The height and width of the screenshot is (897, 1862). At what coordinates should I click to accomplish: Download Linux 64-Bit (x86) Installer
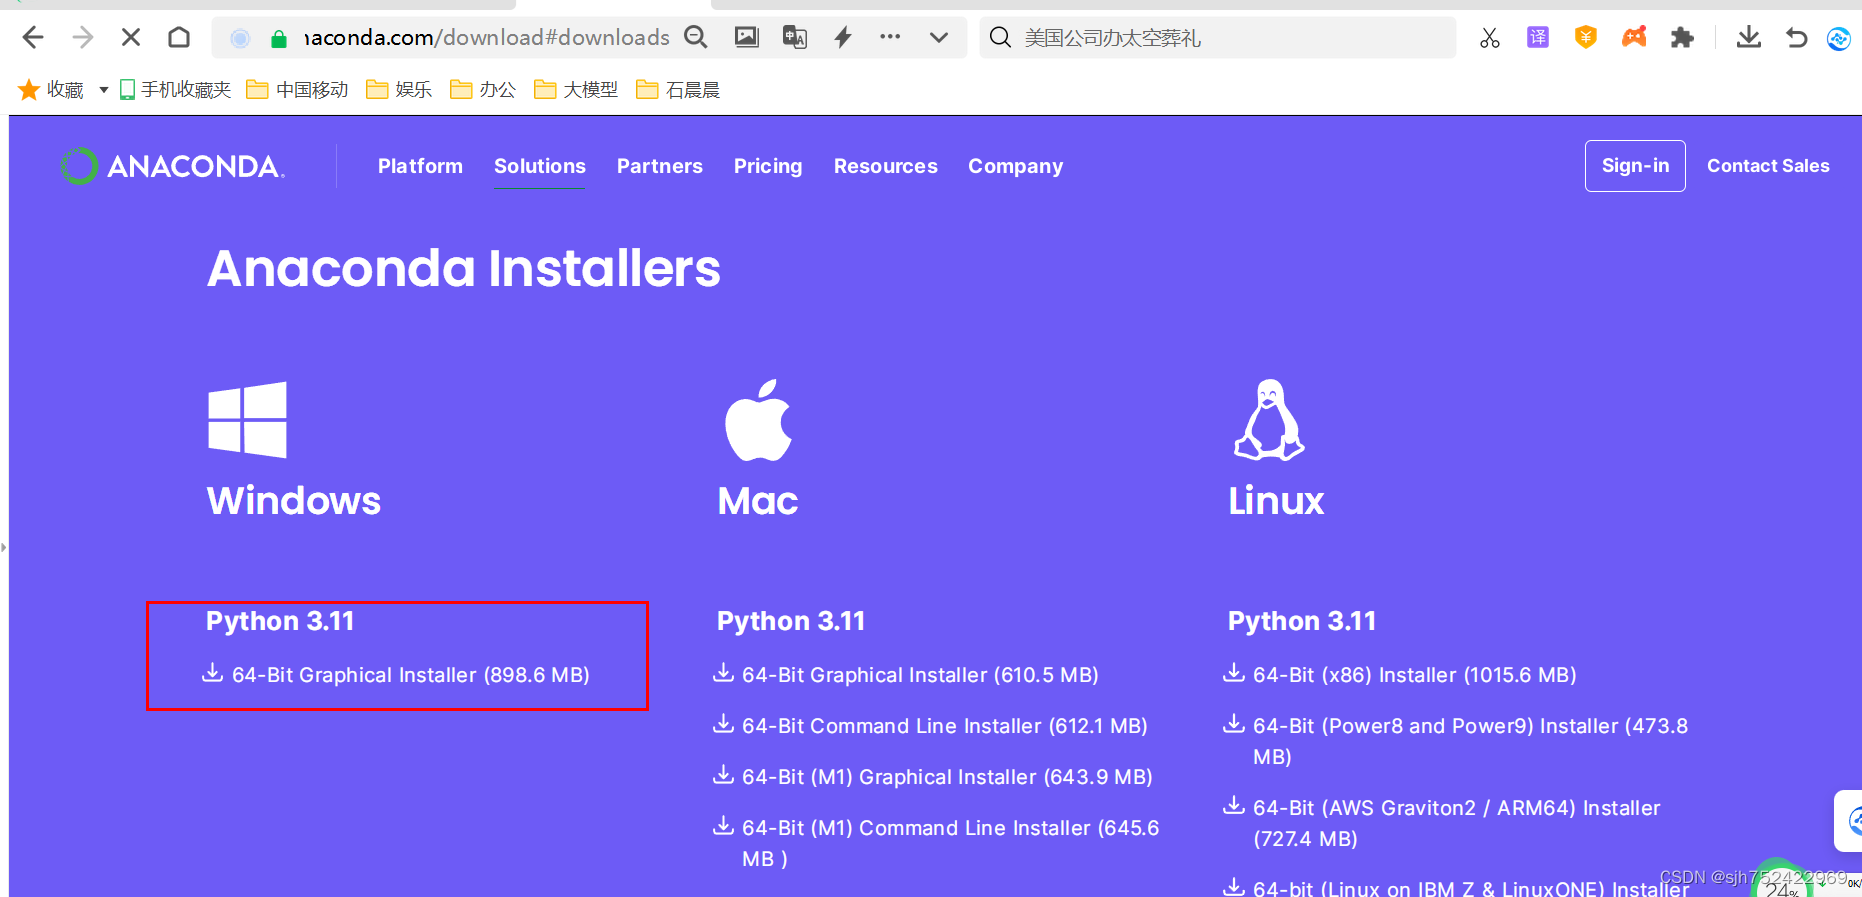(1400, 675)
